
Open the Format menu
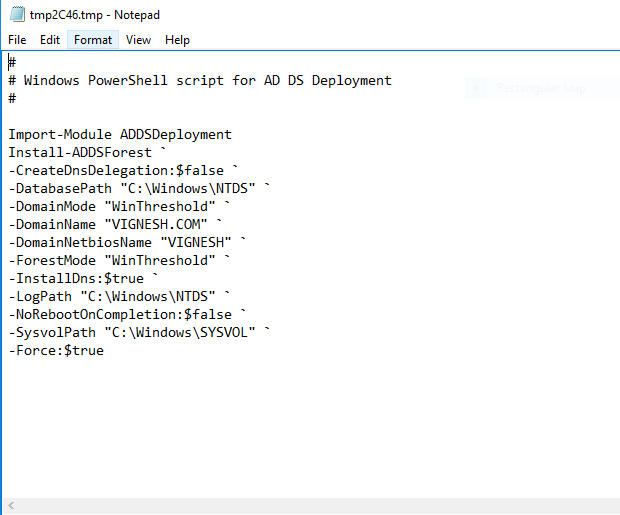click(93, 40)
